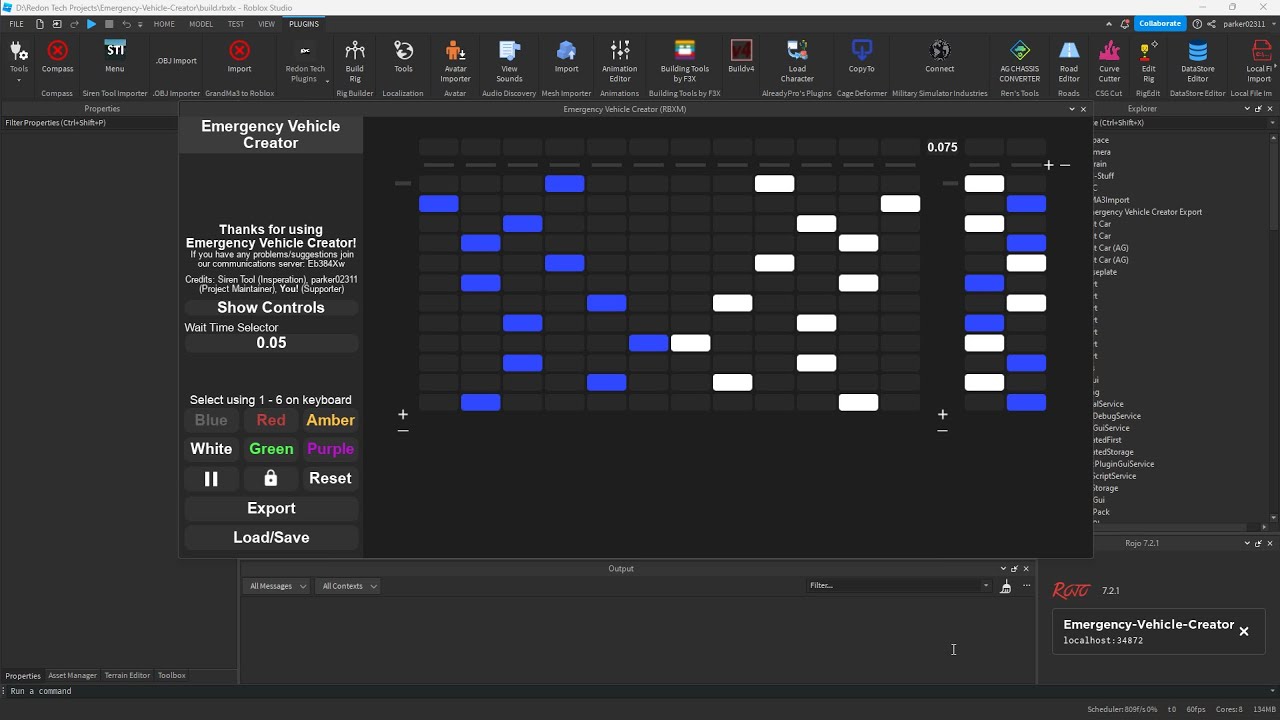Open the quick access toolbar customize arrow
This screenshot has width=1280, height=720.
tap(140, 24)
